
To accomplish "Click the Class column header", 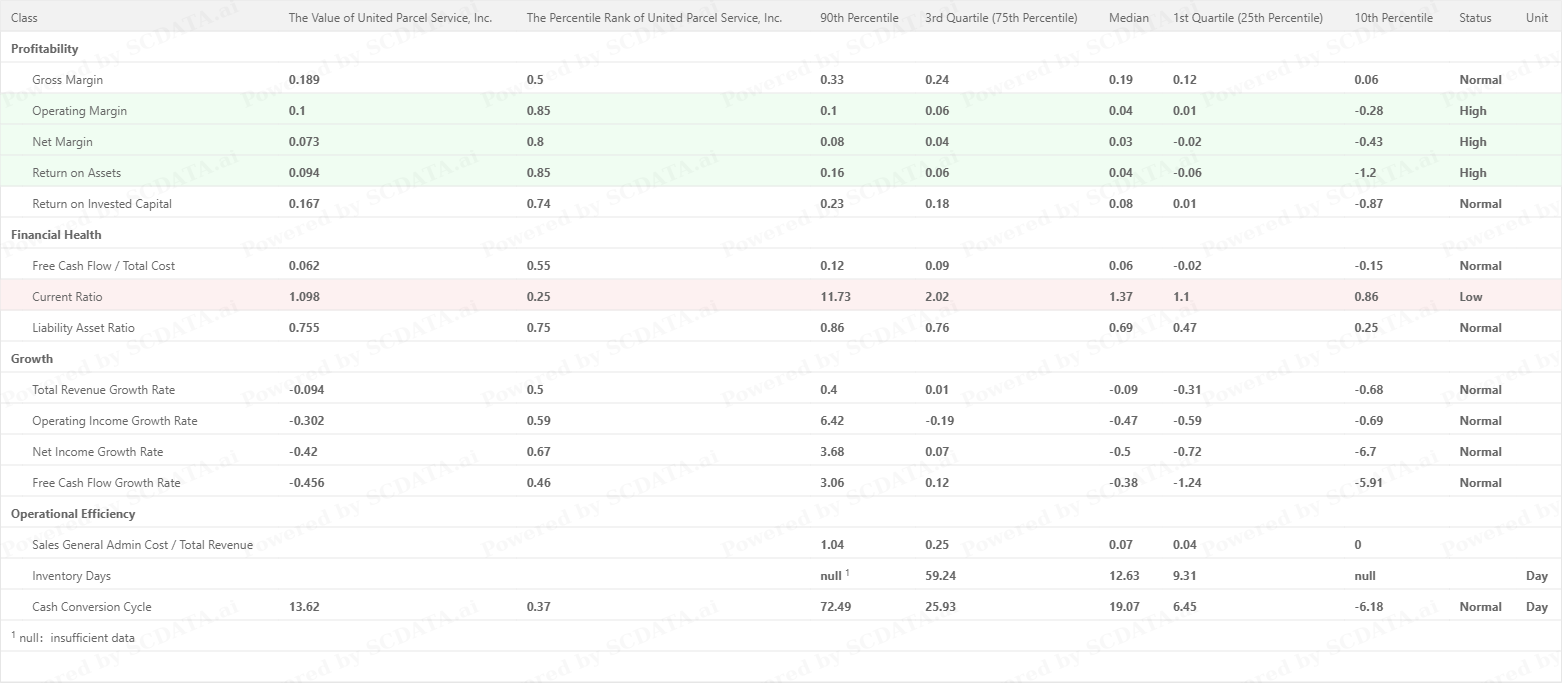I will pos(25,18).
